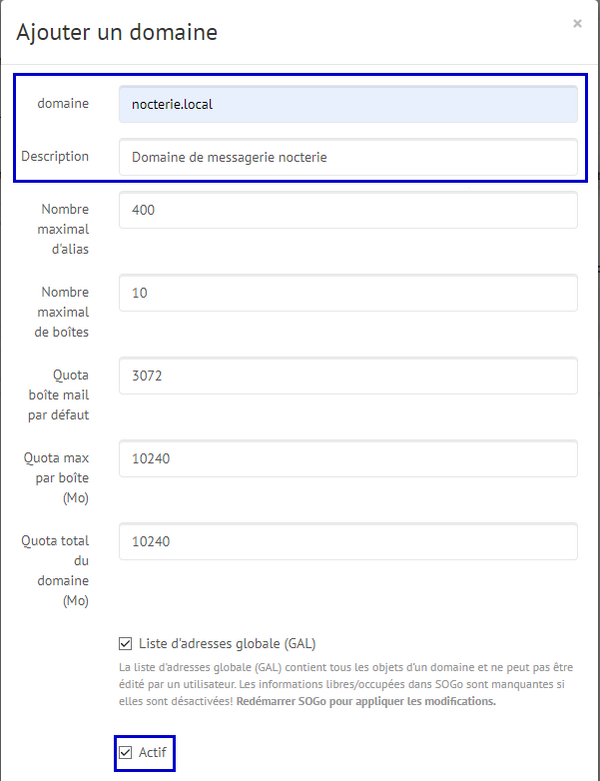Click the "Nombre maximal d'alias" label
This screenshot has height=781, width=600.
65,229
